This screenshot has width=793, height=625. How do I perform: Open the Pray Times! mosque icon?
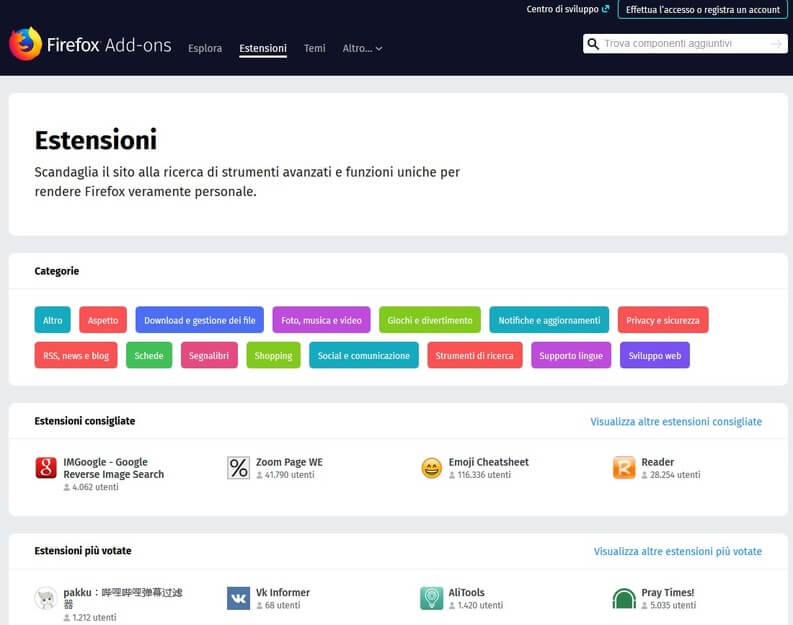click(x=624, y=598)
